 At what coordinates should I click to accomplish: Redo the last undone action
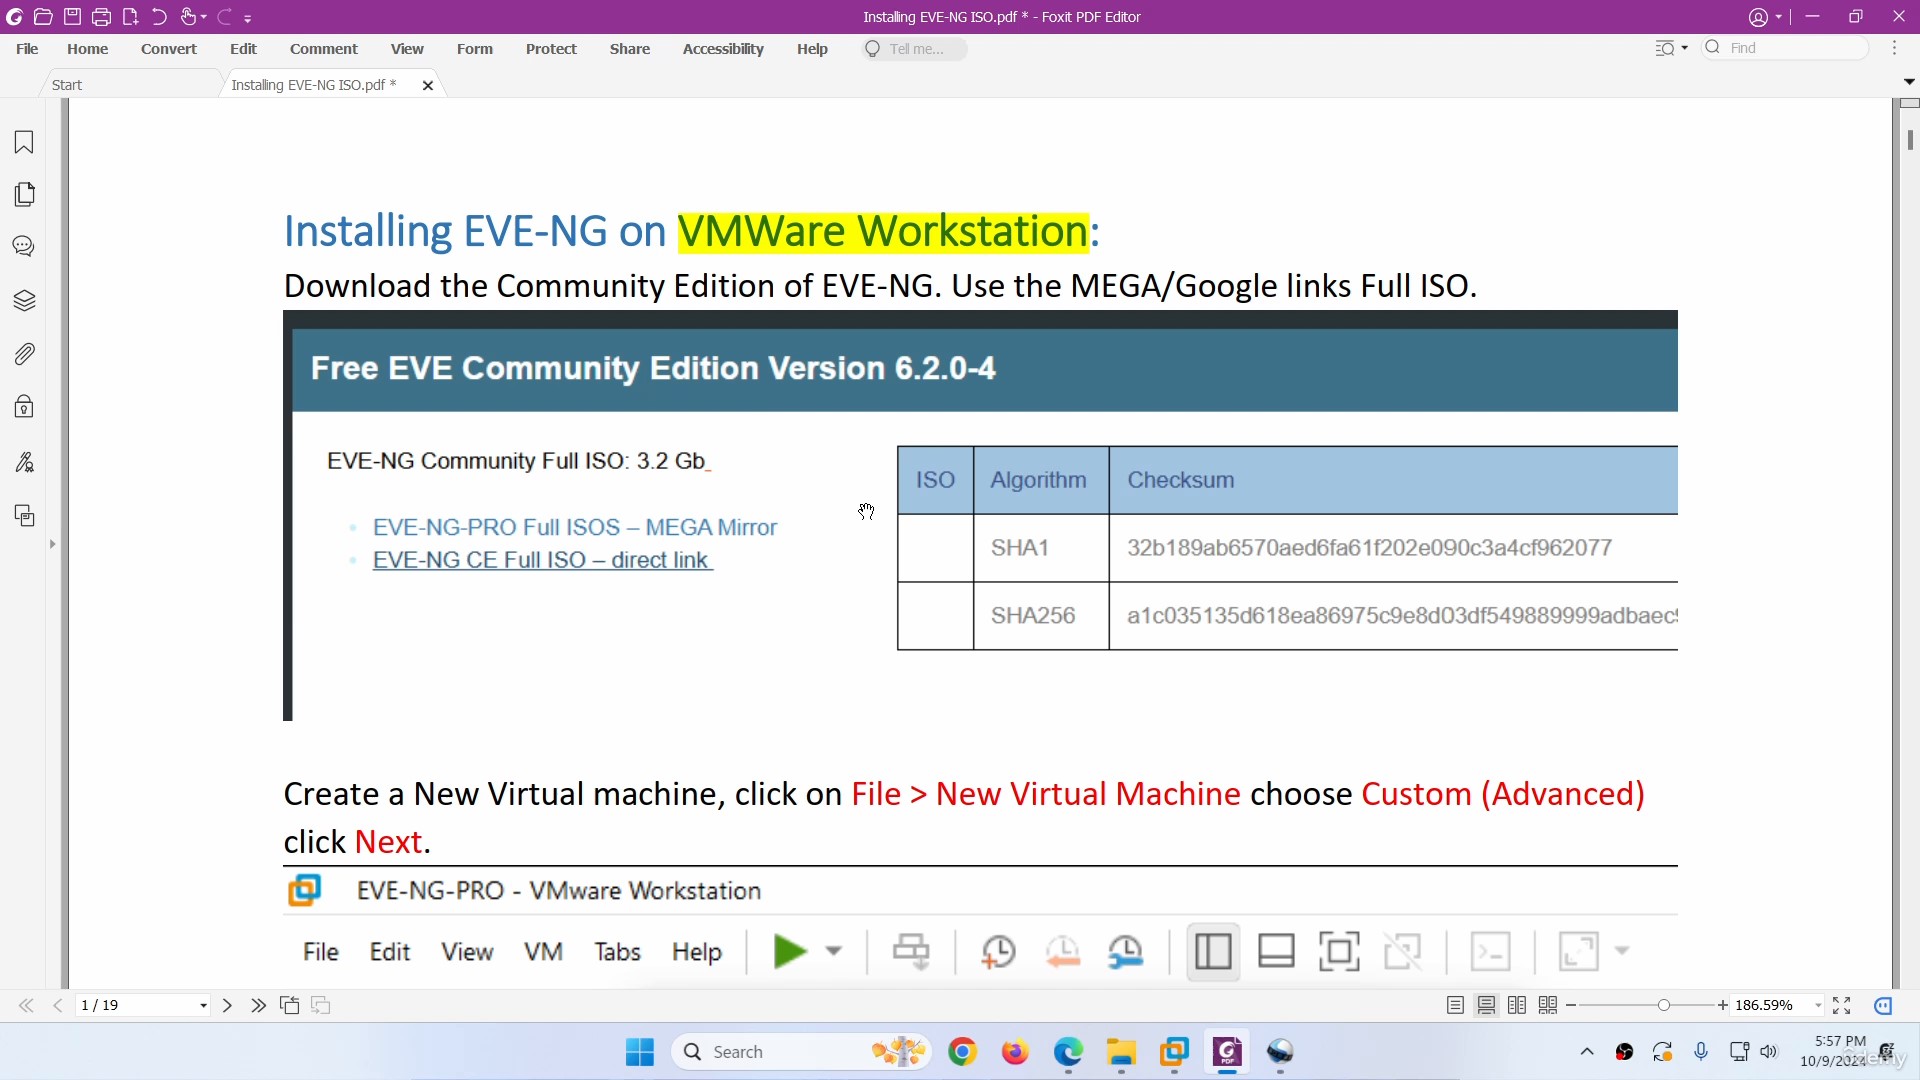225,17
